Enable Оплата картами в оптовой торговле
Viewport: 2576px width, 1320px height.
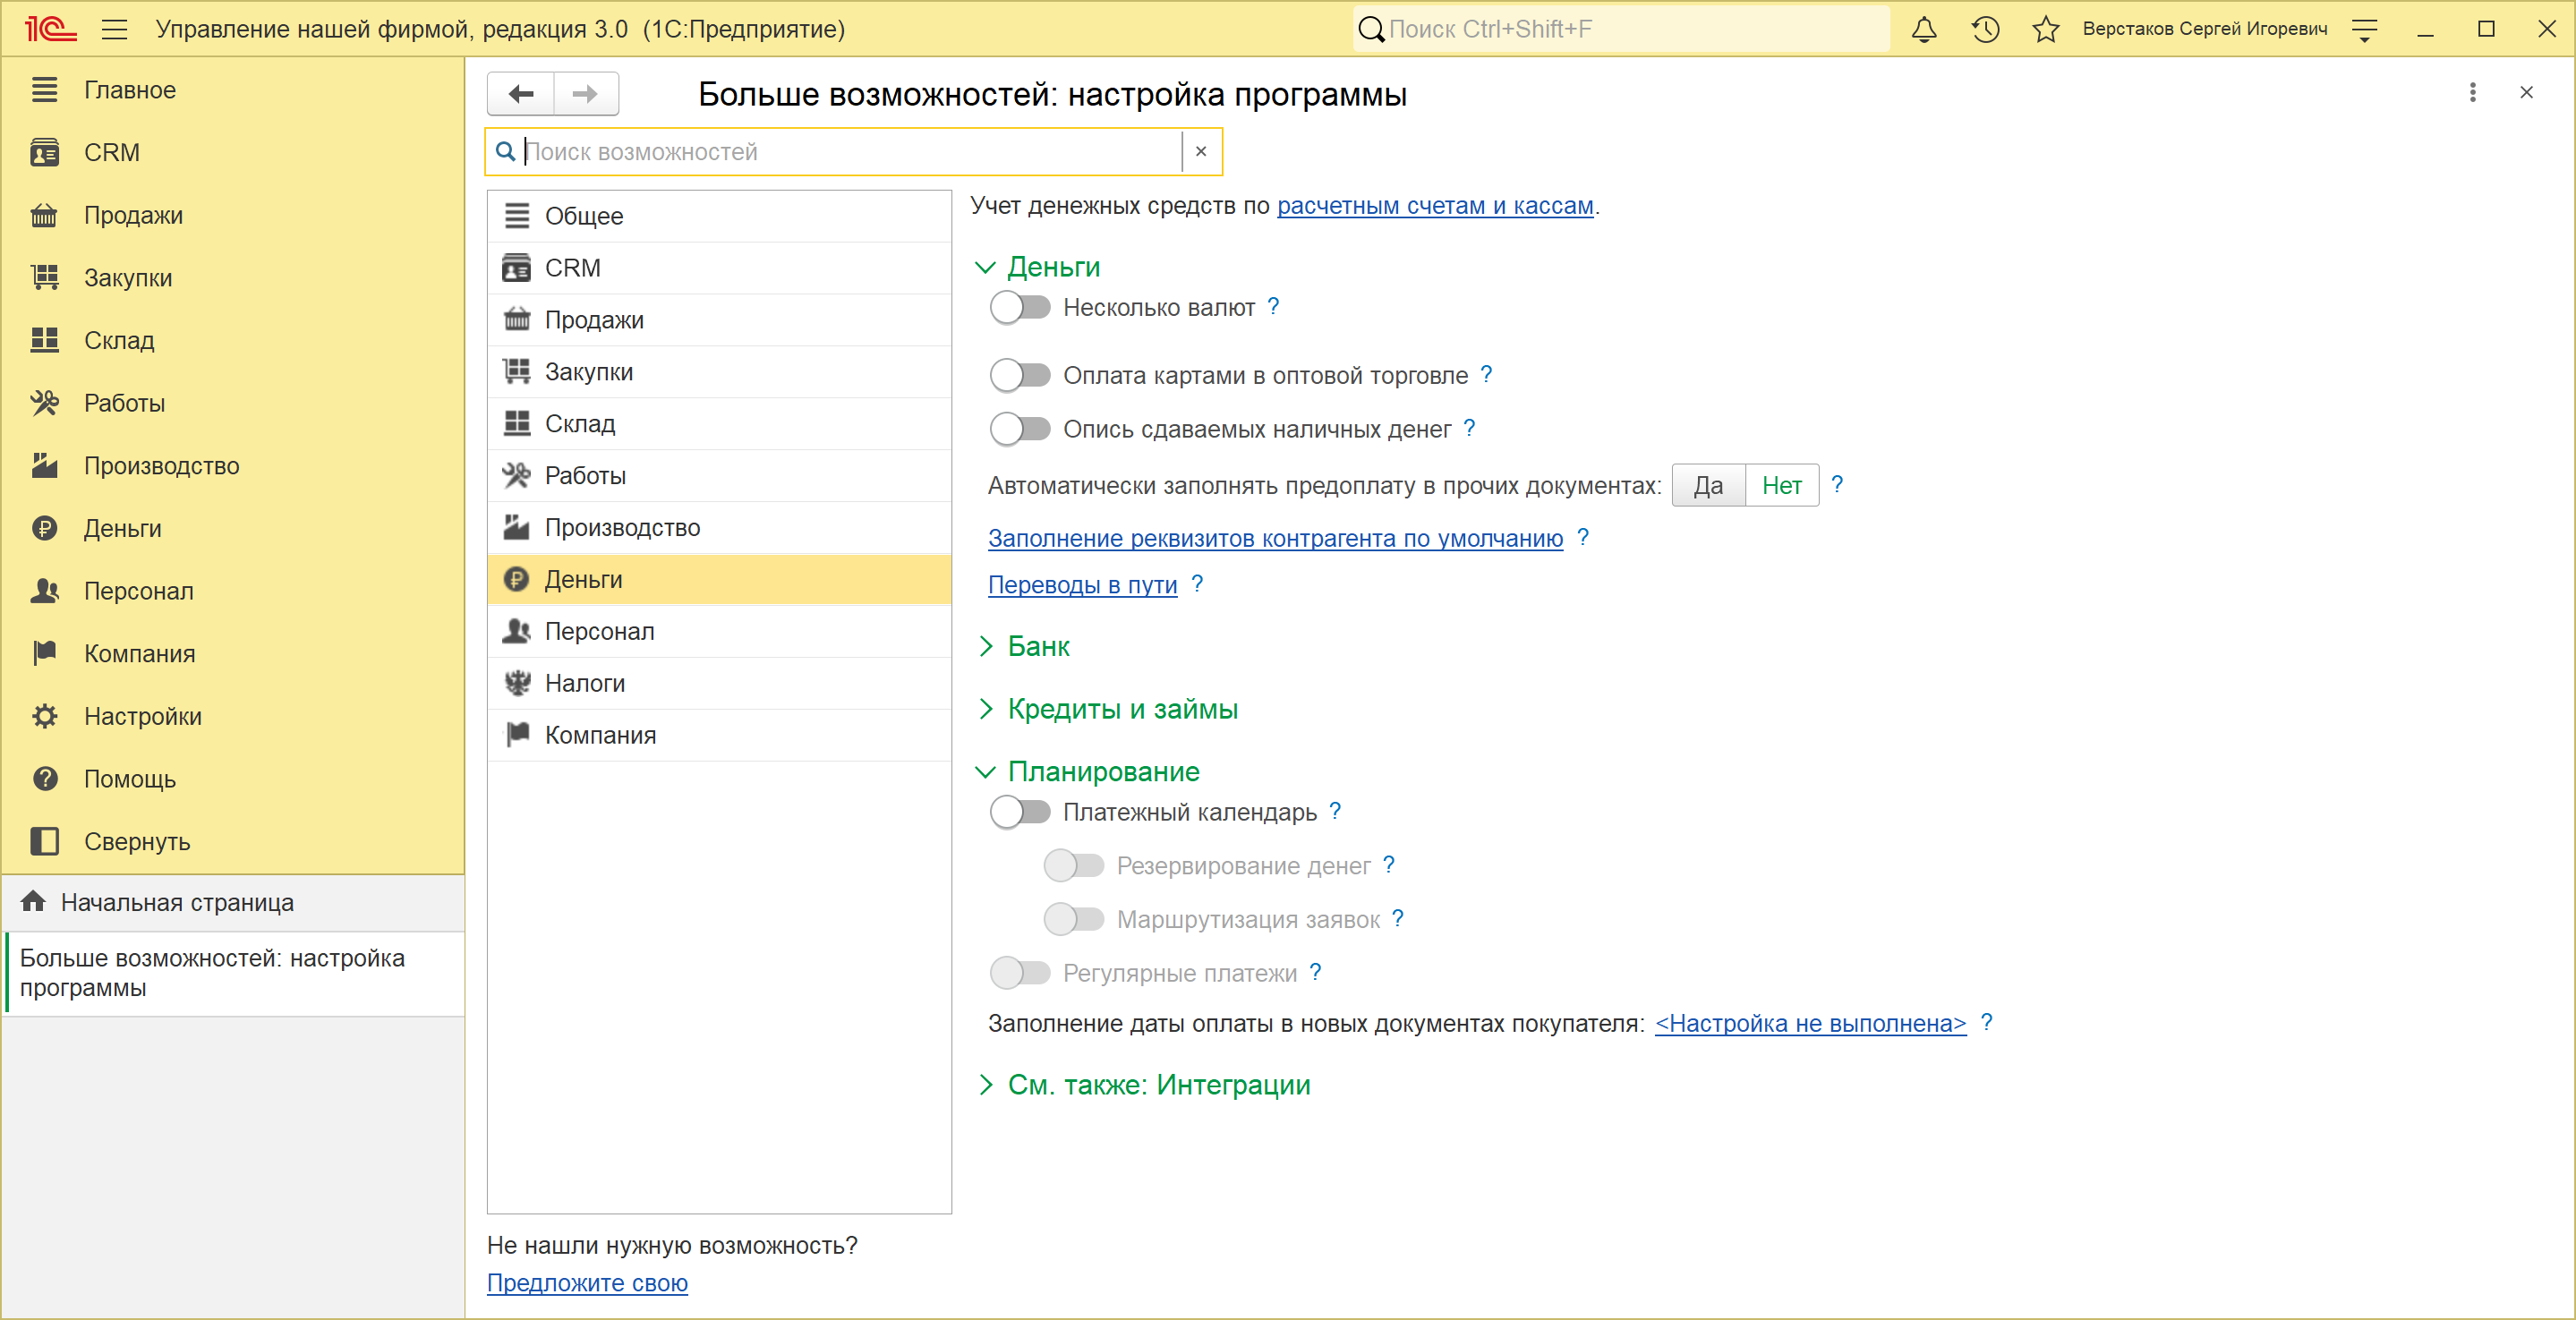1020,375
